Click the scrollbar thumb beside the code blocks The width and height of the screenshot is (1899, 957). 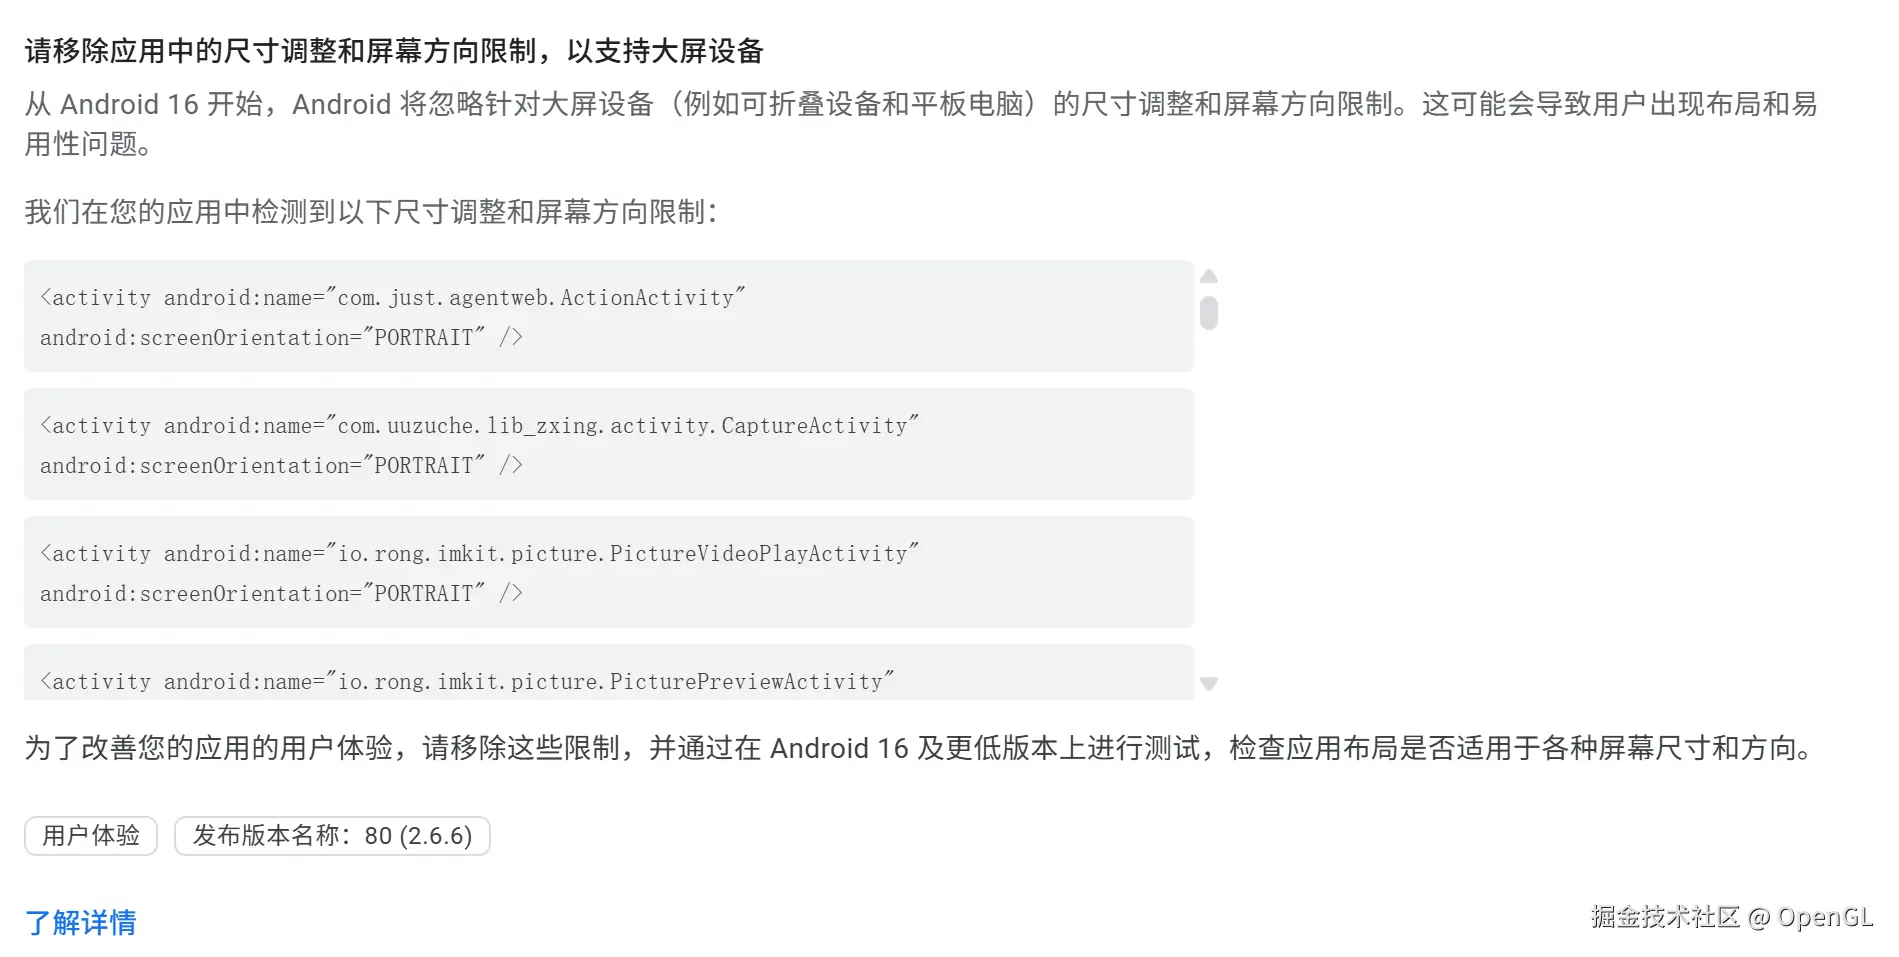1209,313
